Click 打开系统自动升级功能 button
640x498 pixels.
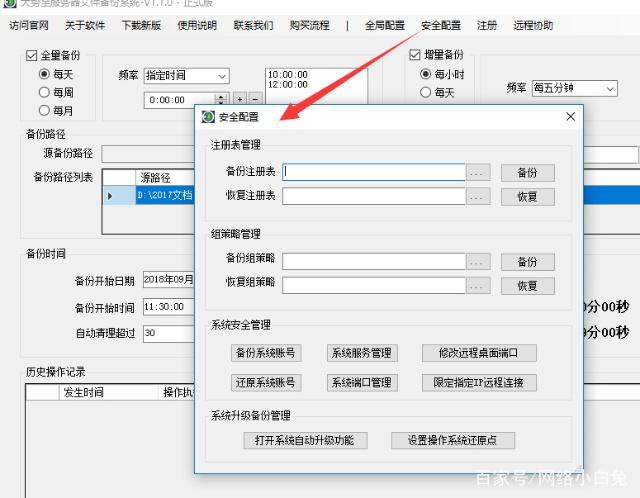click(x=305, y=440)
